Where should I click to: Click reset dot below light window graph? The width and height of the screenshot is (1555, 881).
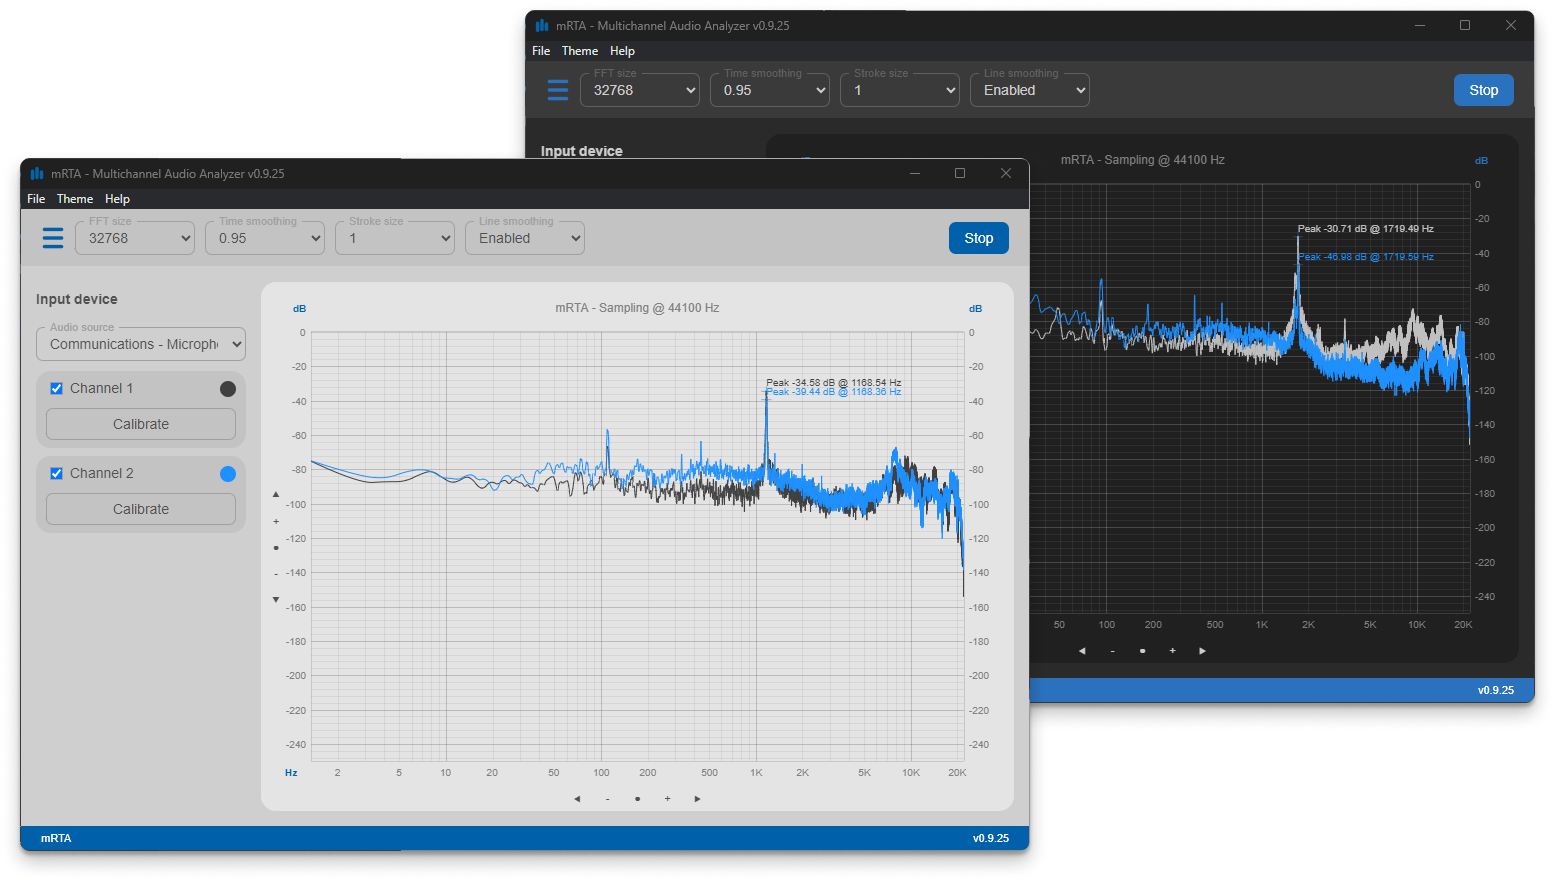click(x=637, y=799)
